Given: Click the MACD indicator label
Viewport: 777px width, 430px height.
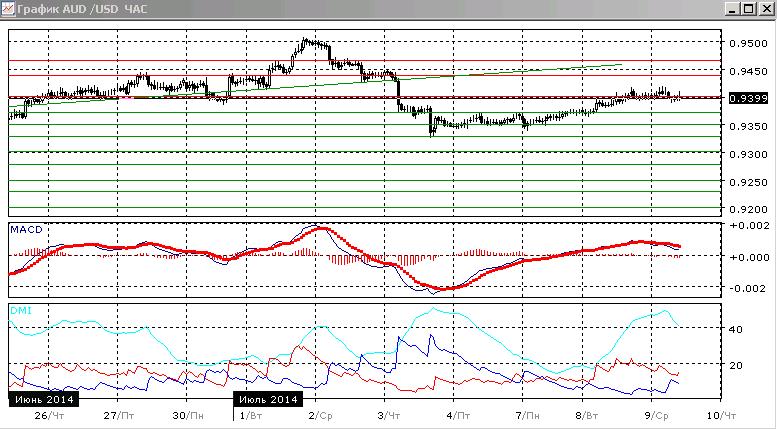Looking at the screenshot, I should click(x=26, y=230).
